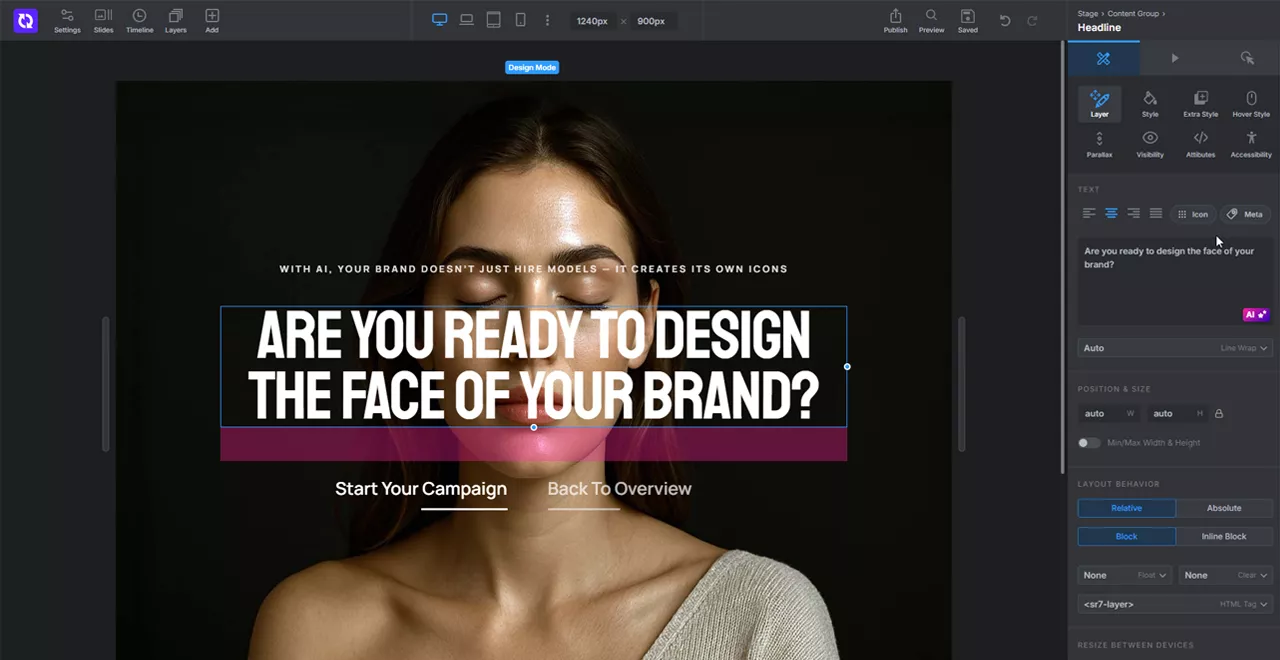1280x660 pixels.
Task: Open the Layers panel icon
Action: [175, 20]
